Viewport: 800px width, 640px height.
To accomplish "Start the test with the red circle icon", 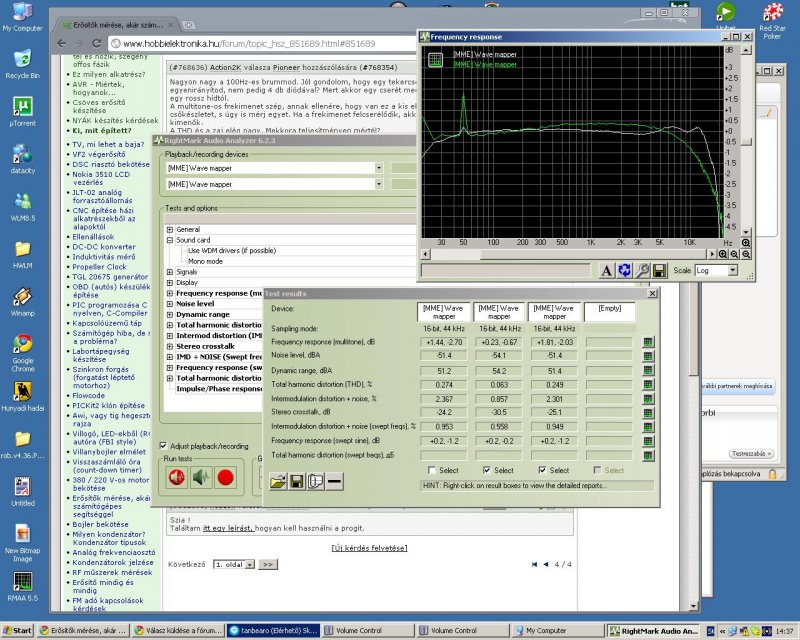I will coord(226,478).
